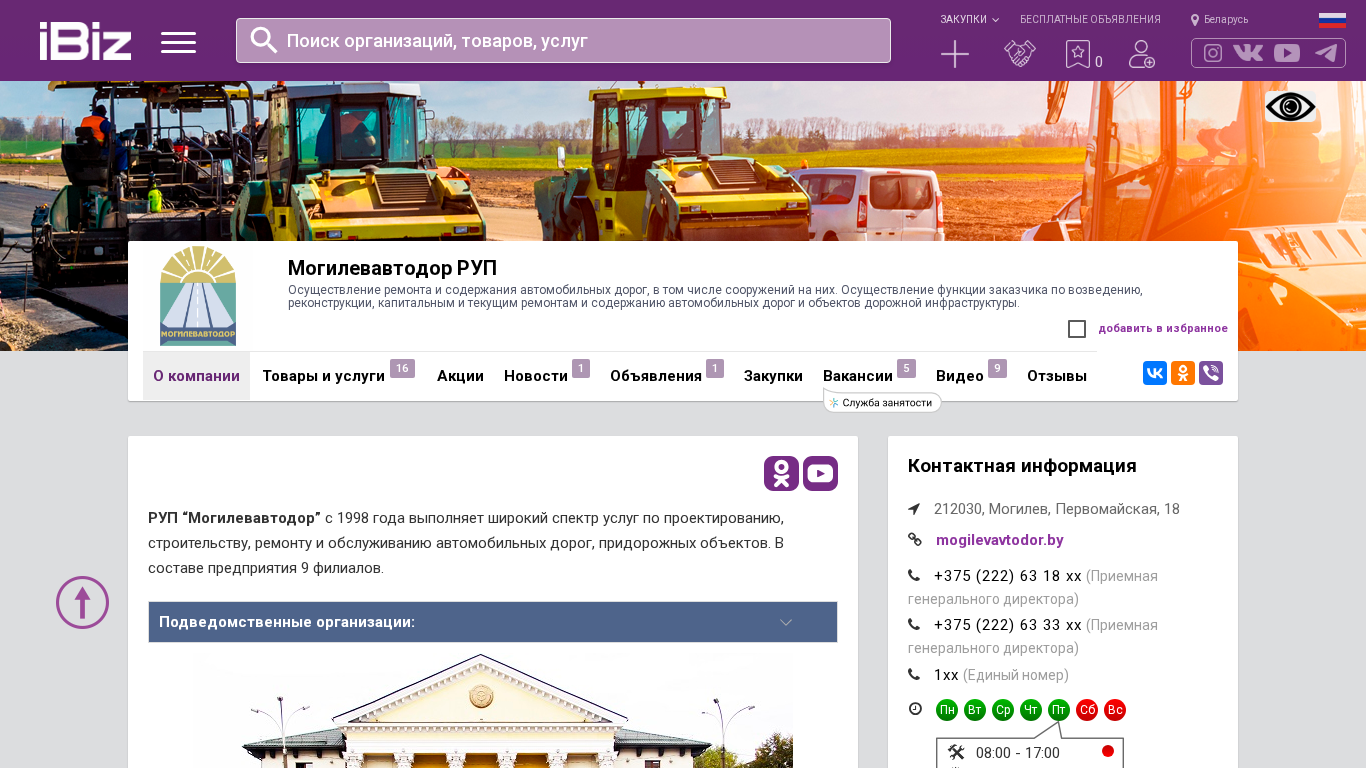The image size is (1366, 768).
Task: Select the Thursday 'Чт' day circle
Action: coord(1031,710)
